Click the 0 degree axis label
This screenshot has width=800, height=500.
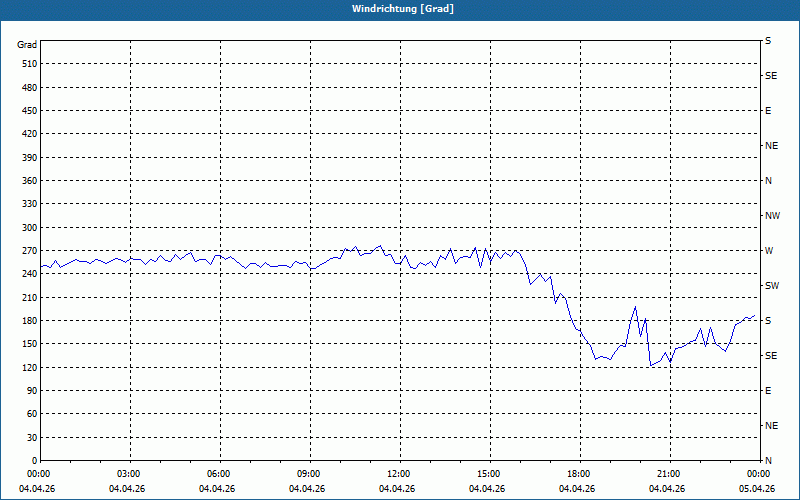[35, 461]
